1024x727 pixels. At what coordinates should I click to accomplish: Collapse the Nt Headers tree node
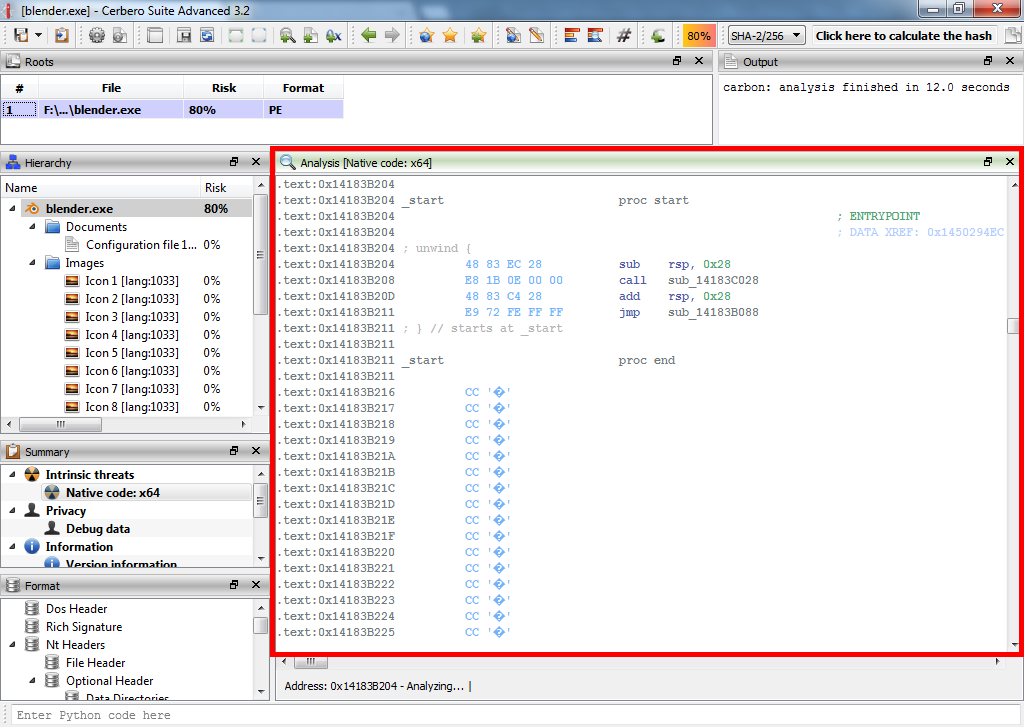[x=12, y=645]
